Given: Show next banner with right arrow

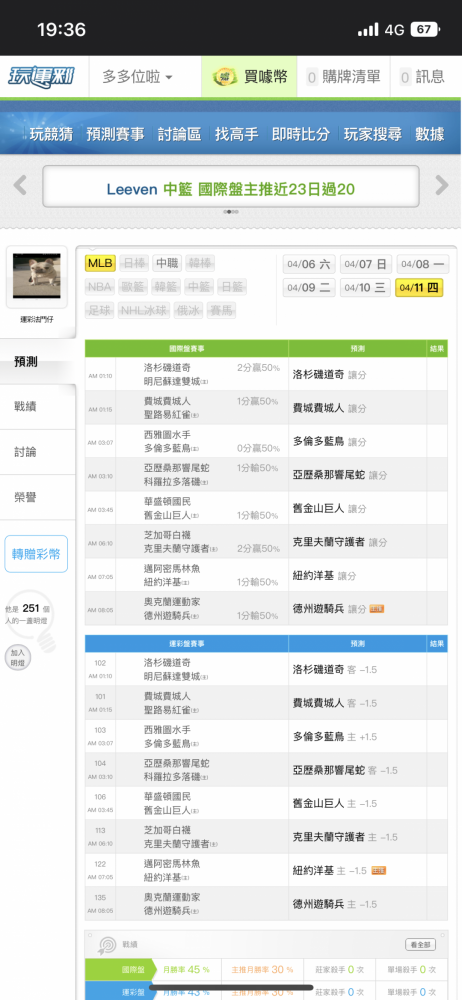Looking at the screenshot, I should pos(442,186).
